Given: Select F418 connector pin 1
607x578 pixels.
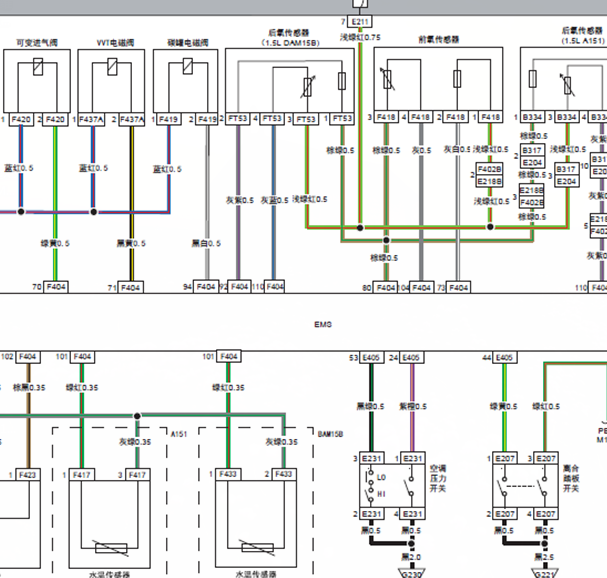Looking at the screenshot, I should tap(490, 117).
